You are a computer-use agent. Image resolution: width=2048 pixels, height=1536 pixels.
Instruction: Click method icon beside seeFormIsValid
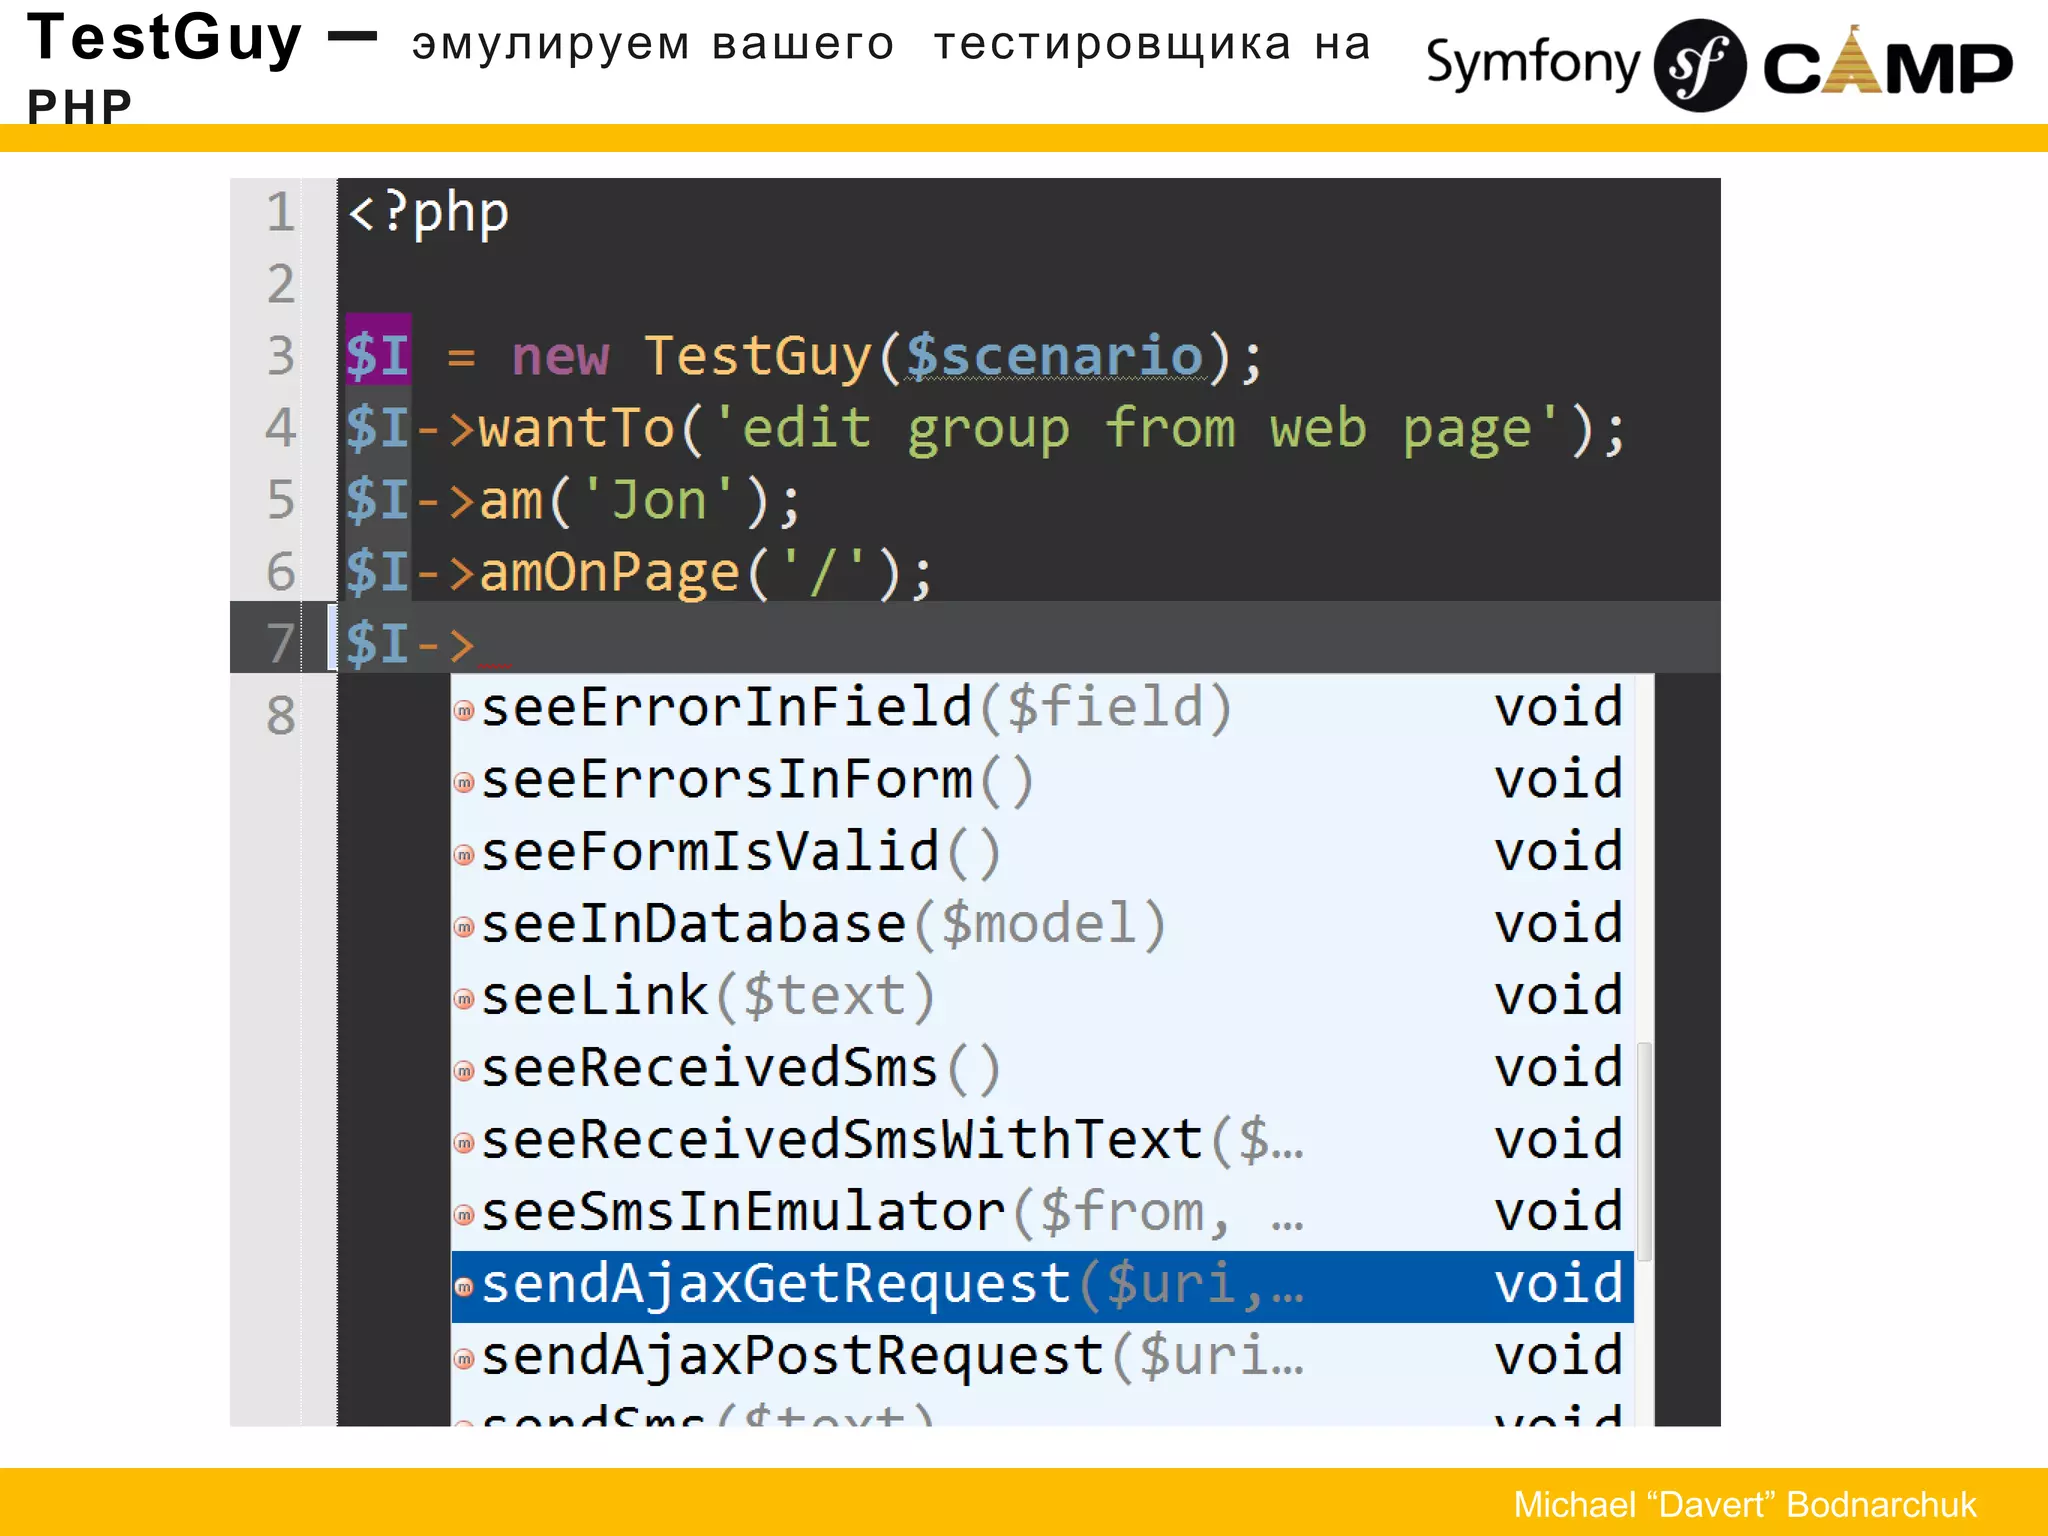tap(464, 855)
